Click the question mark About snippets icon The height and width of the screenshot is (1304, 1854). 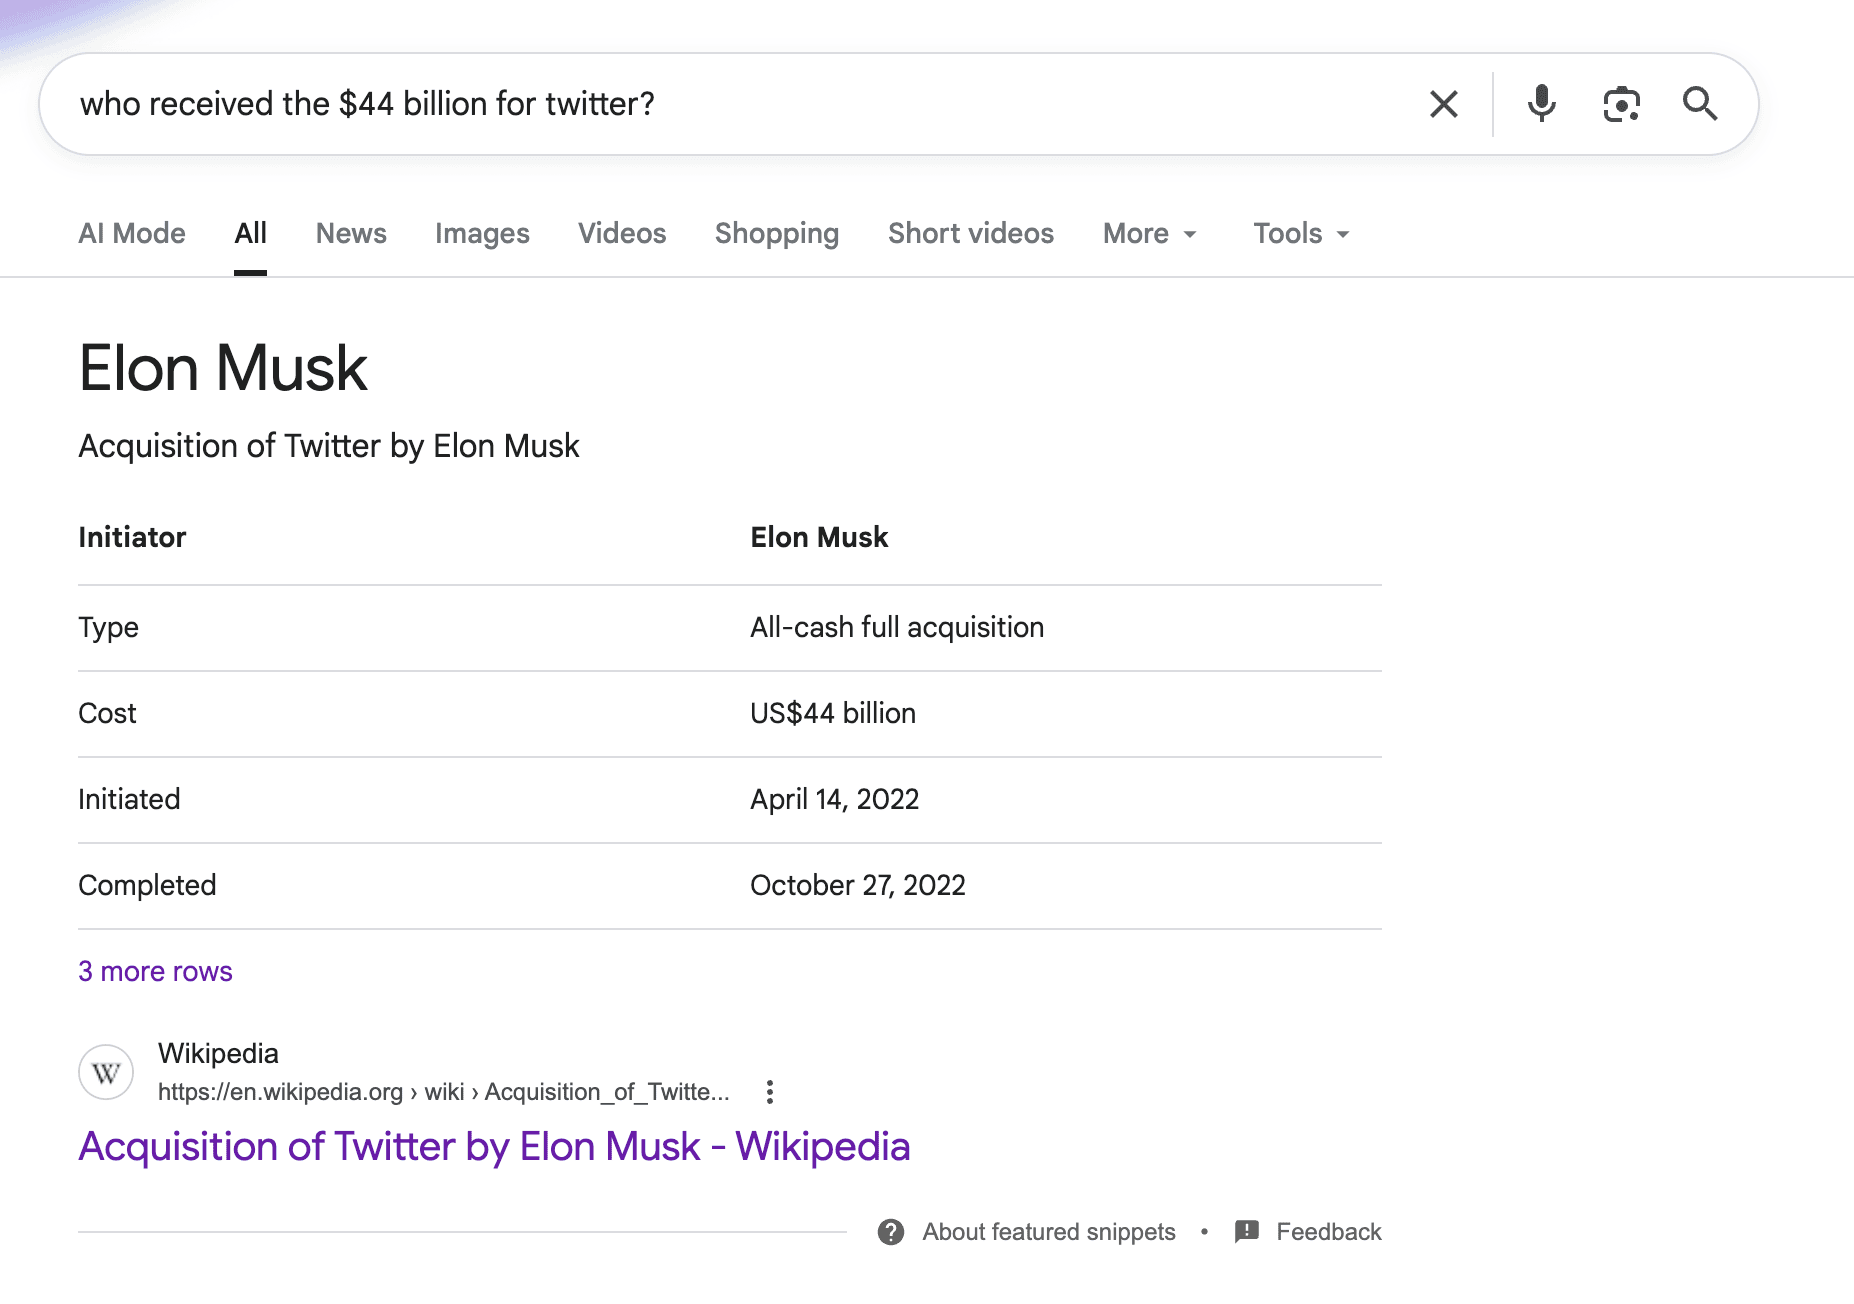click(x=890, y=1232)
